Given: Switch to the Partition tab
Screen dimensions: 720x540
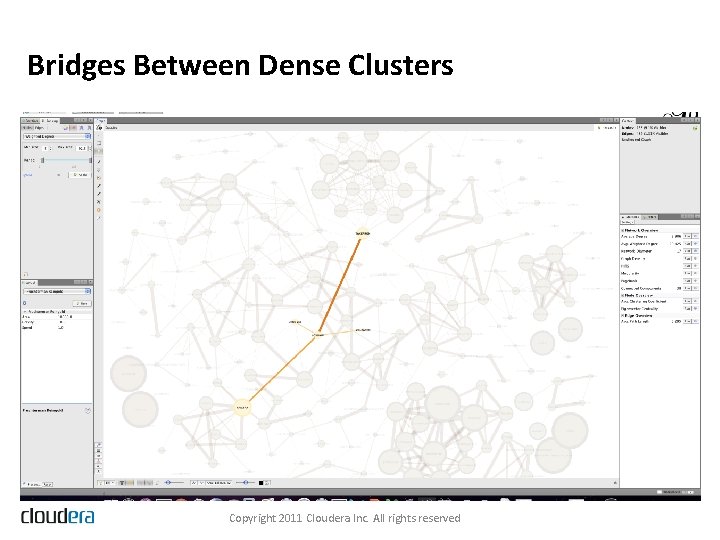Looking at the screenshot, I should pos(31,121).
